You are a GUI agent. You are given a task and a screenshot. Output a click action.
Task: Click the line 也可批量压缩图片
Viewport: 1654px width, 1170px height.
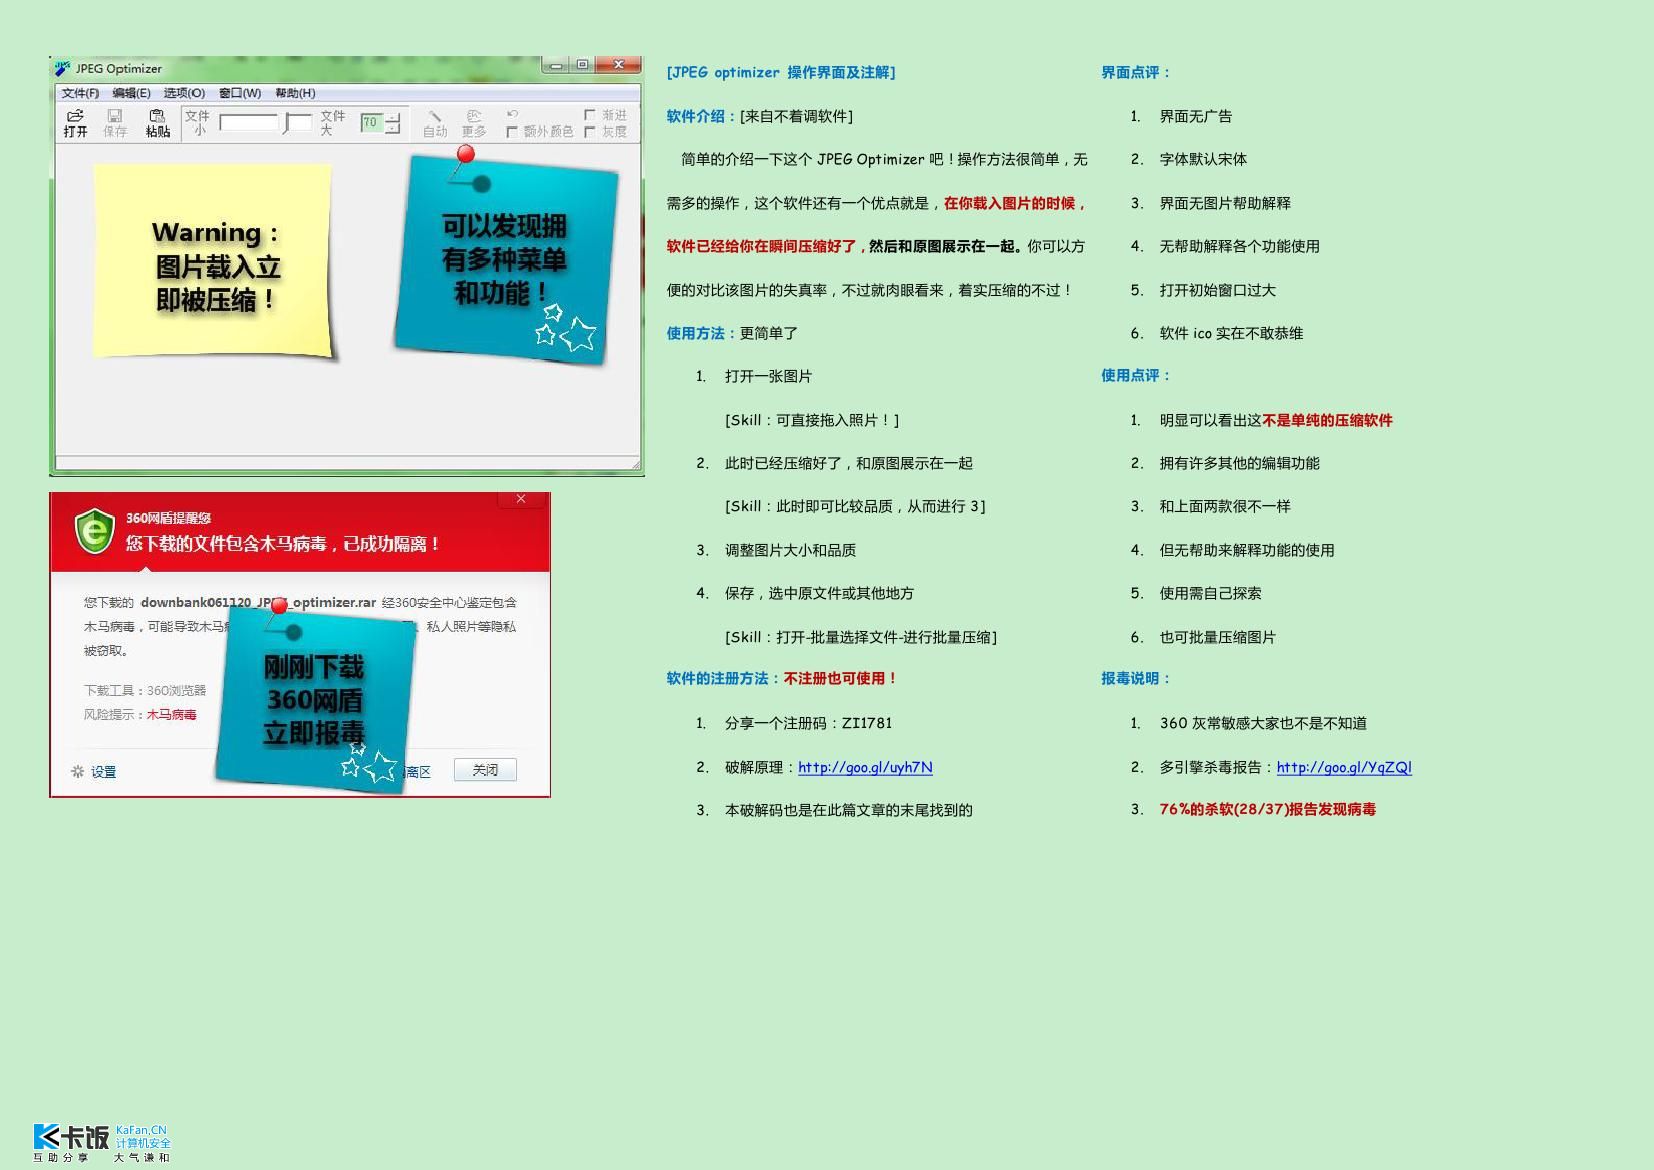(x=1217, y=637)
